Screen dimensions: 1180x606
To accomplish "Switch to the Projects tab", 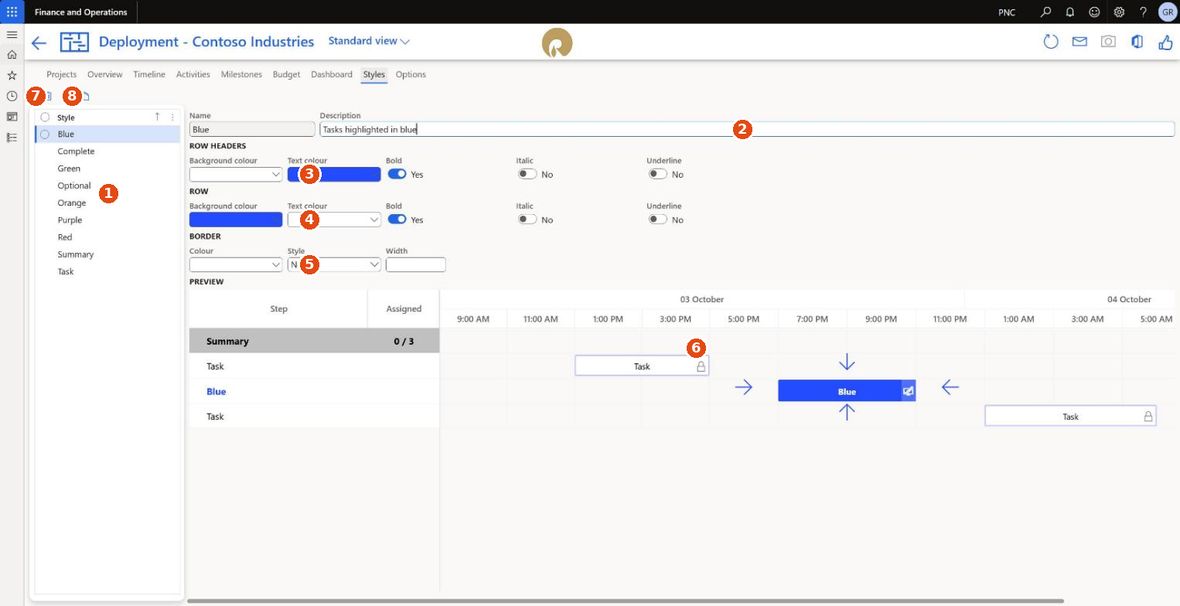I will tap(62, 75).
